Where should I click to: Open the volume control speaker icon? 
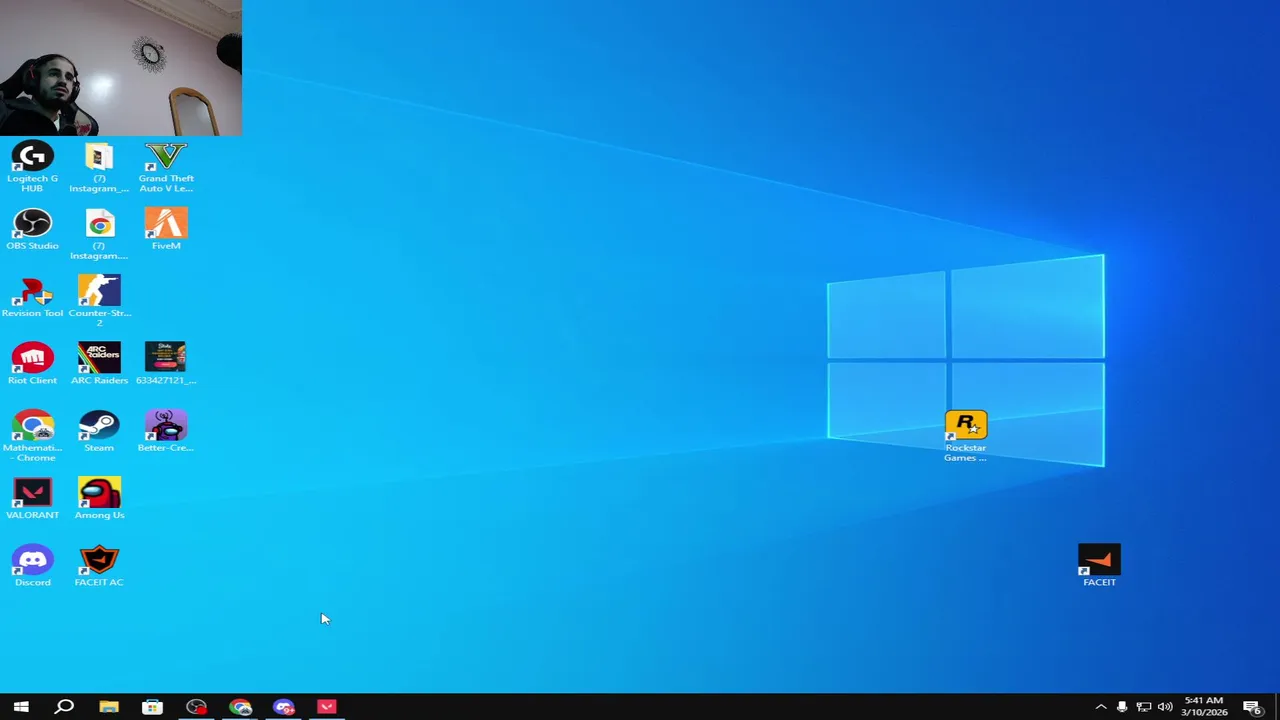(1165, 707)
